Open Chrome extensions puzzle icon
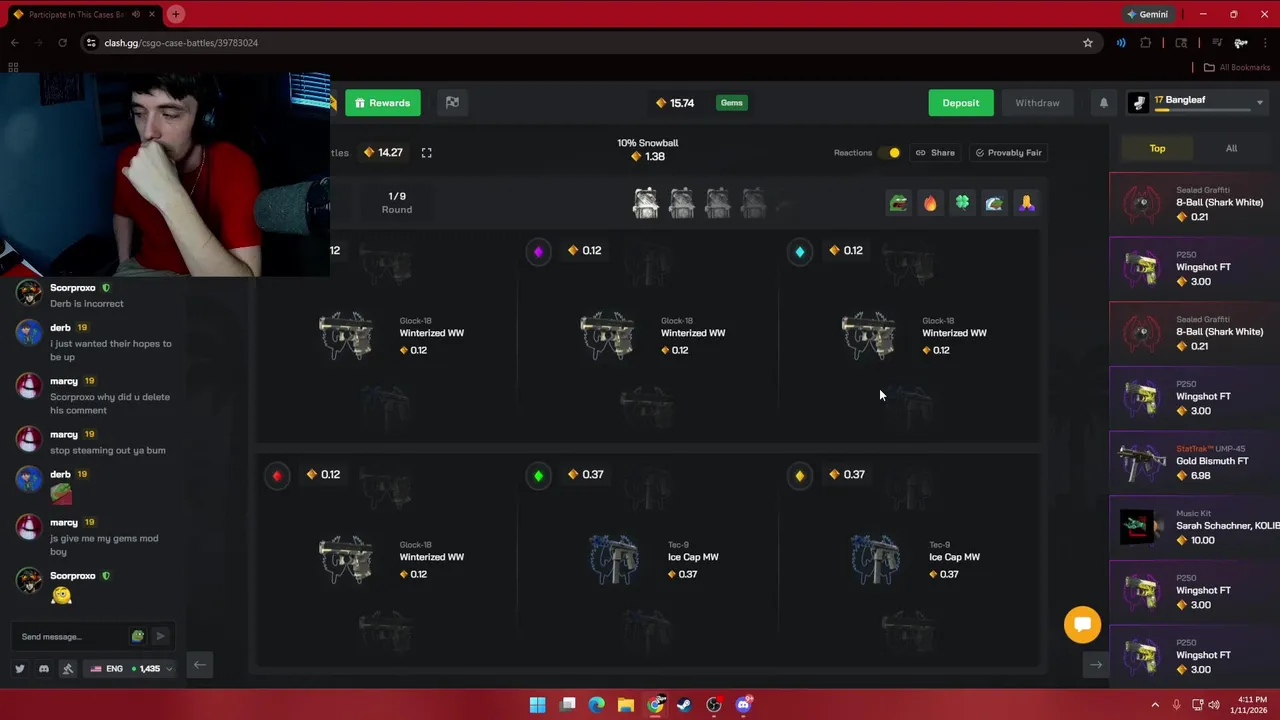 (1146, 43)
